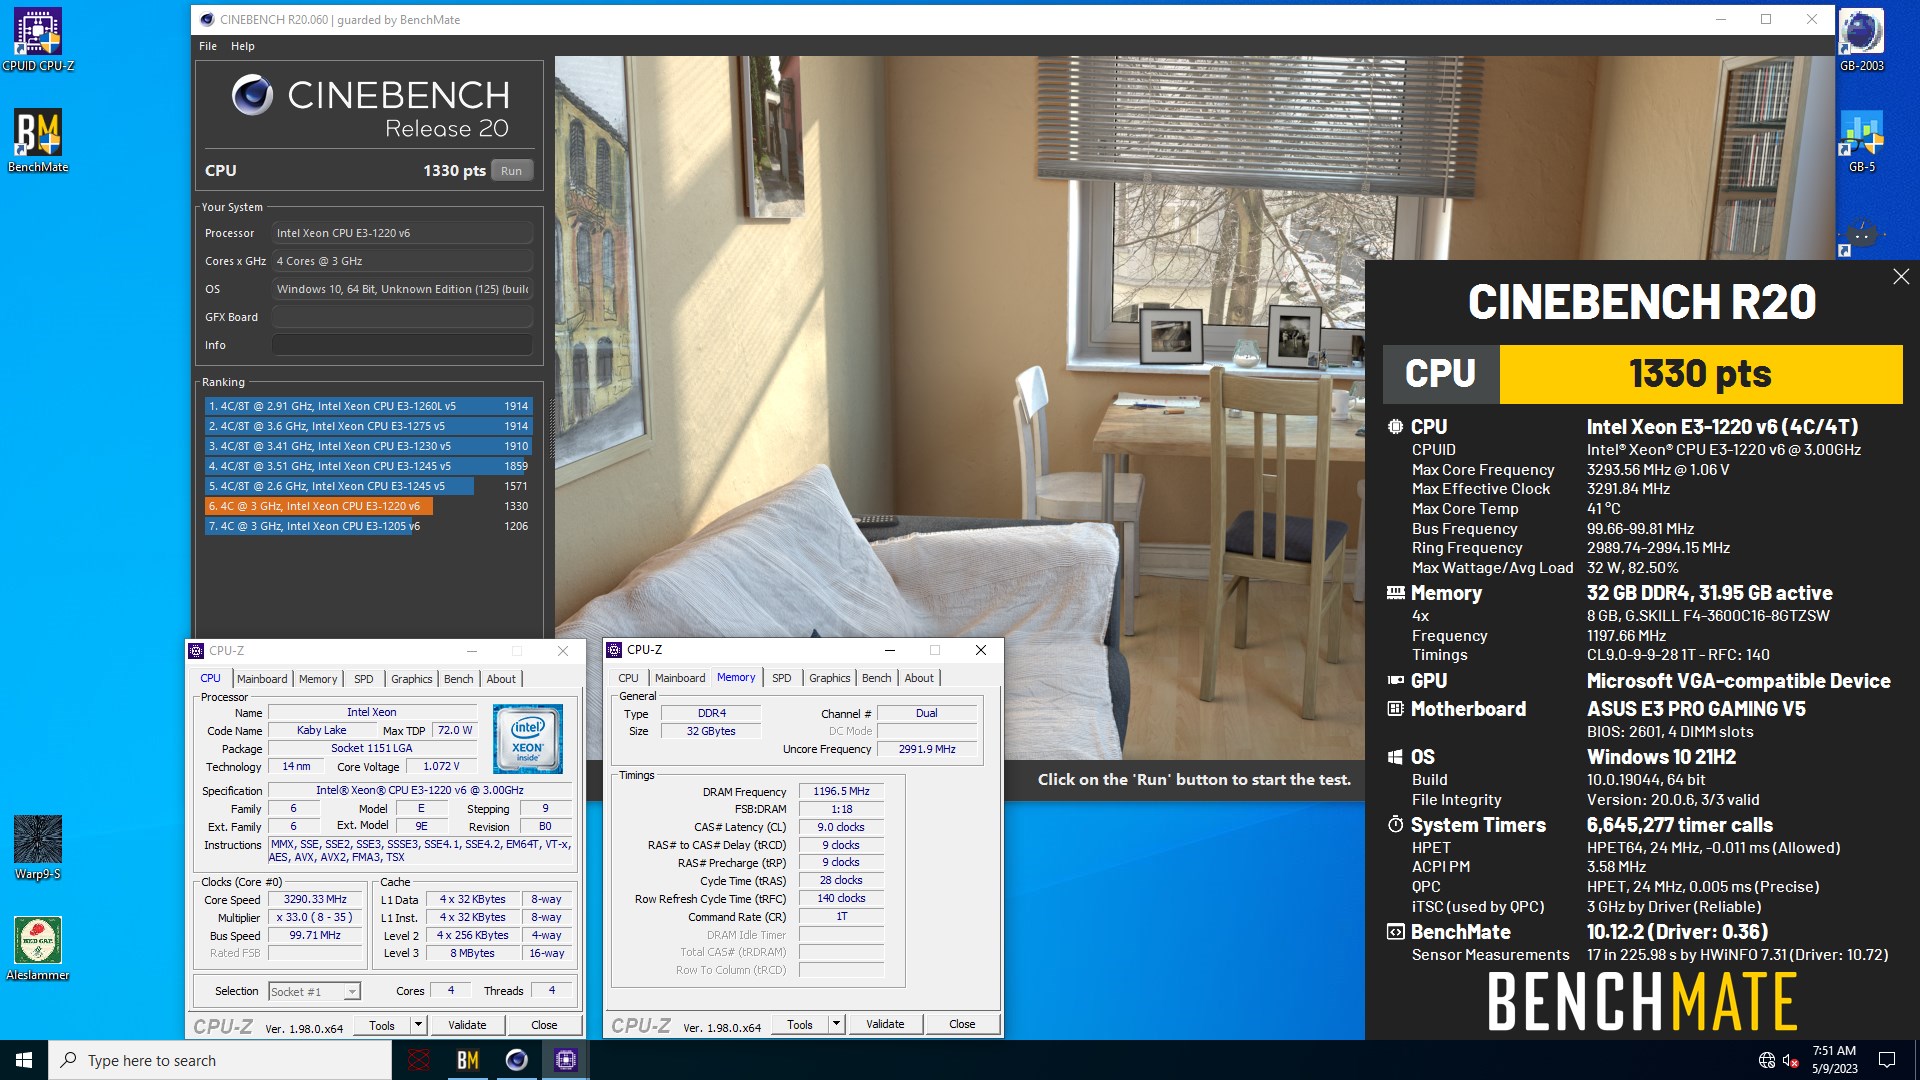This screenshot has width=1920, height=1080.
Task: Open the Cinebench File menu
Action: click(208, 46)
